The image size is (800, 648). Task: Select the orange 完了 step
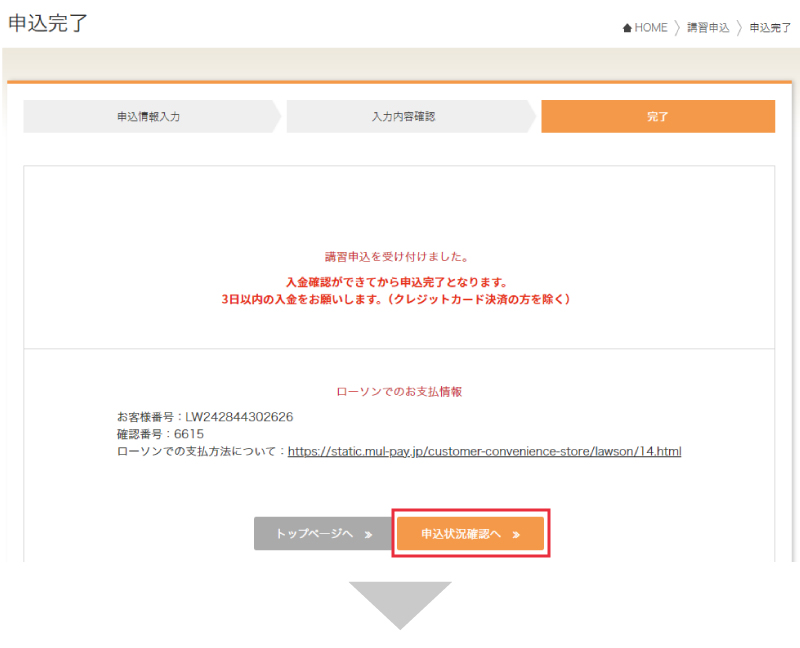657,116
